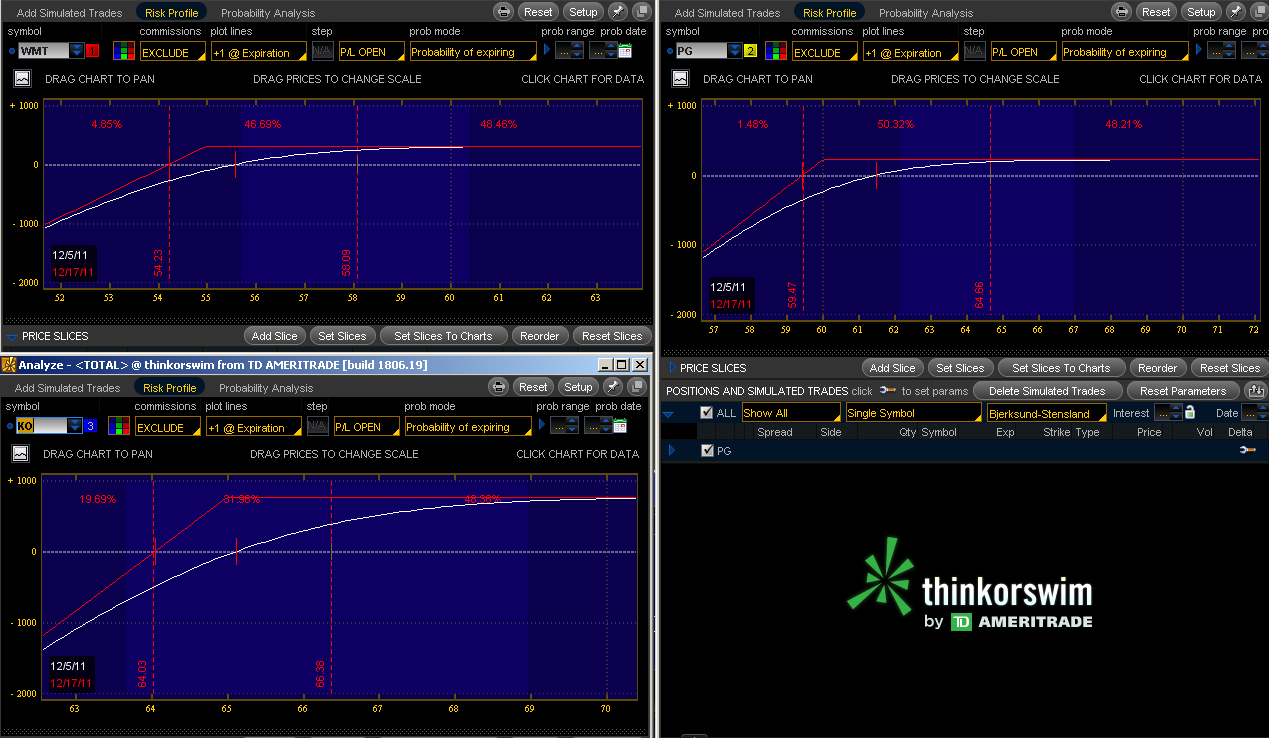The height and width of the screenshot is (738, 1269).
Task: Click the prob range play arrow in WMT panel
Action: tap(547, 51)
